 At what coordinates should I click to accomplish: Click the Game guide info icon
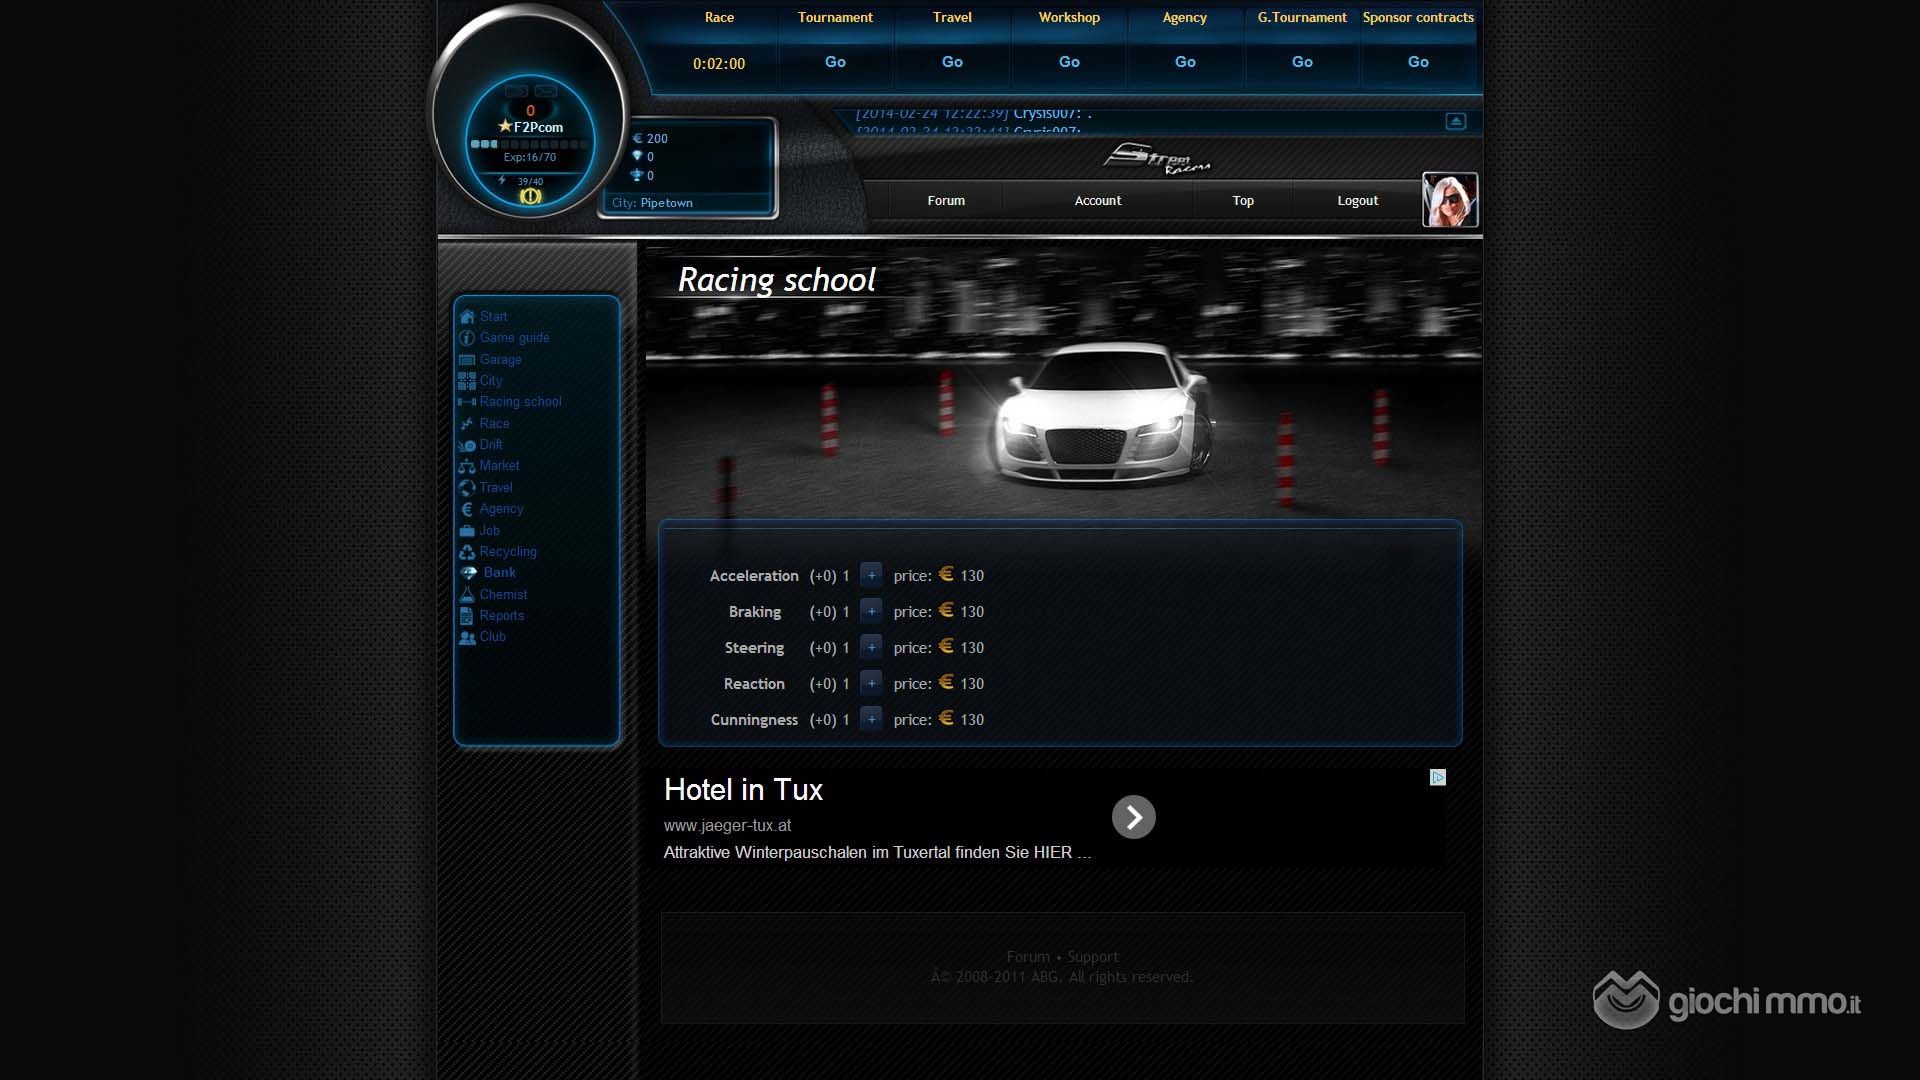(x=467, y=338)
